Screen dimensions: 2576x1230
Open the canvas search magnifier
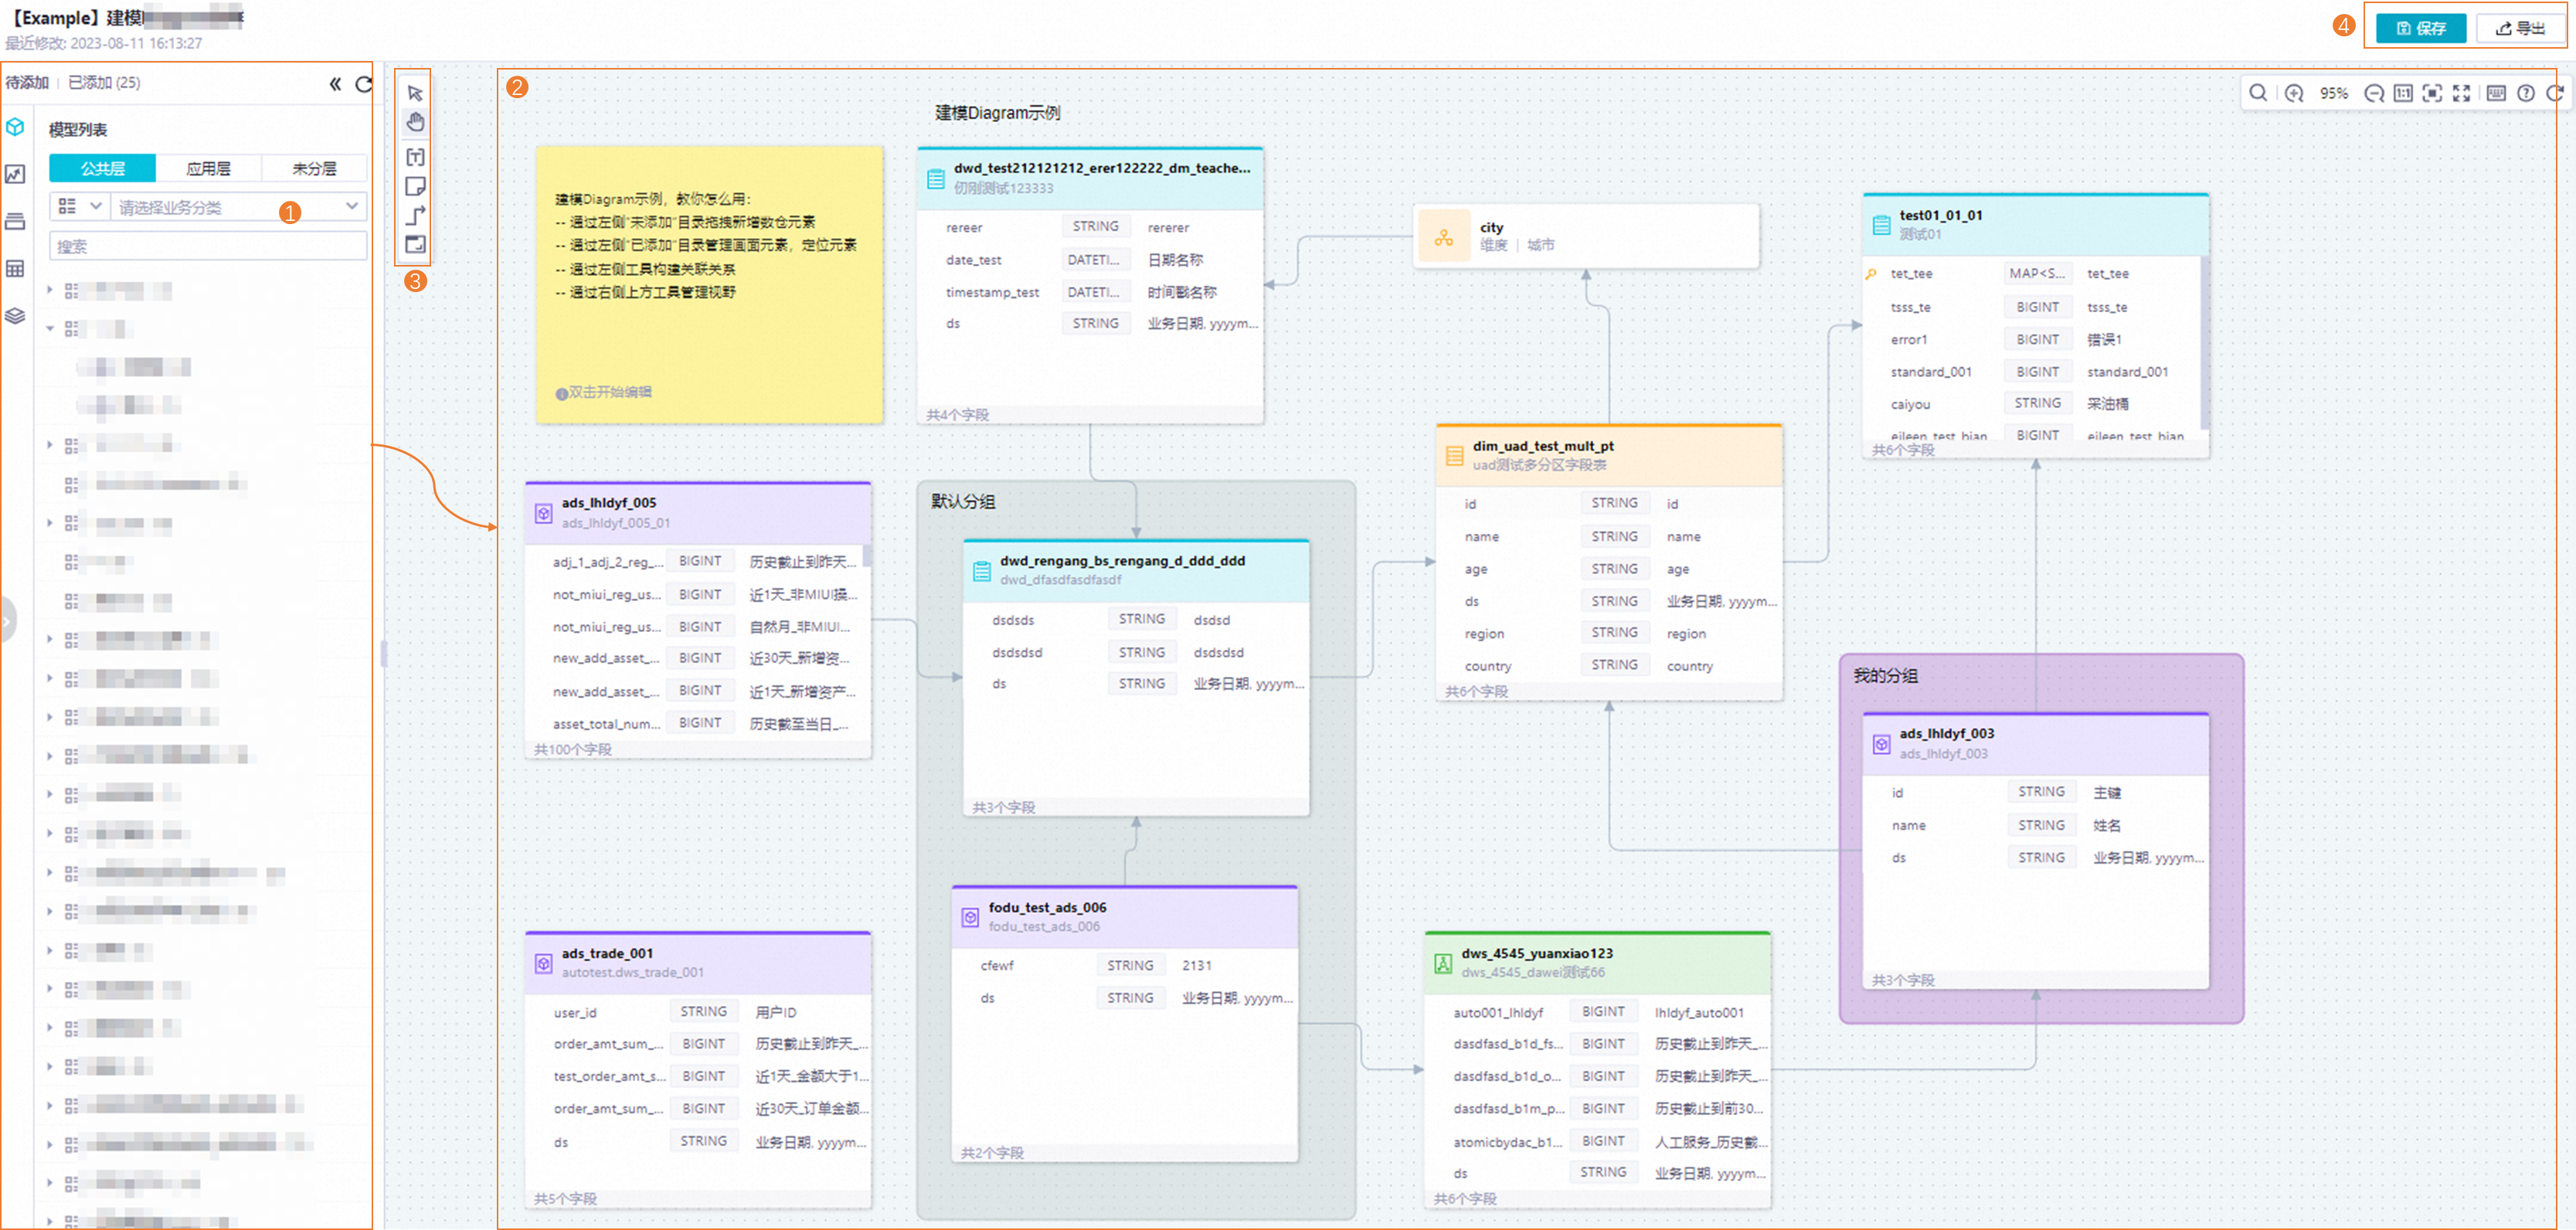(x=2258, y=93)
